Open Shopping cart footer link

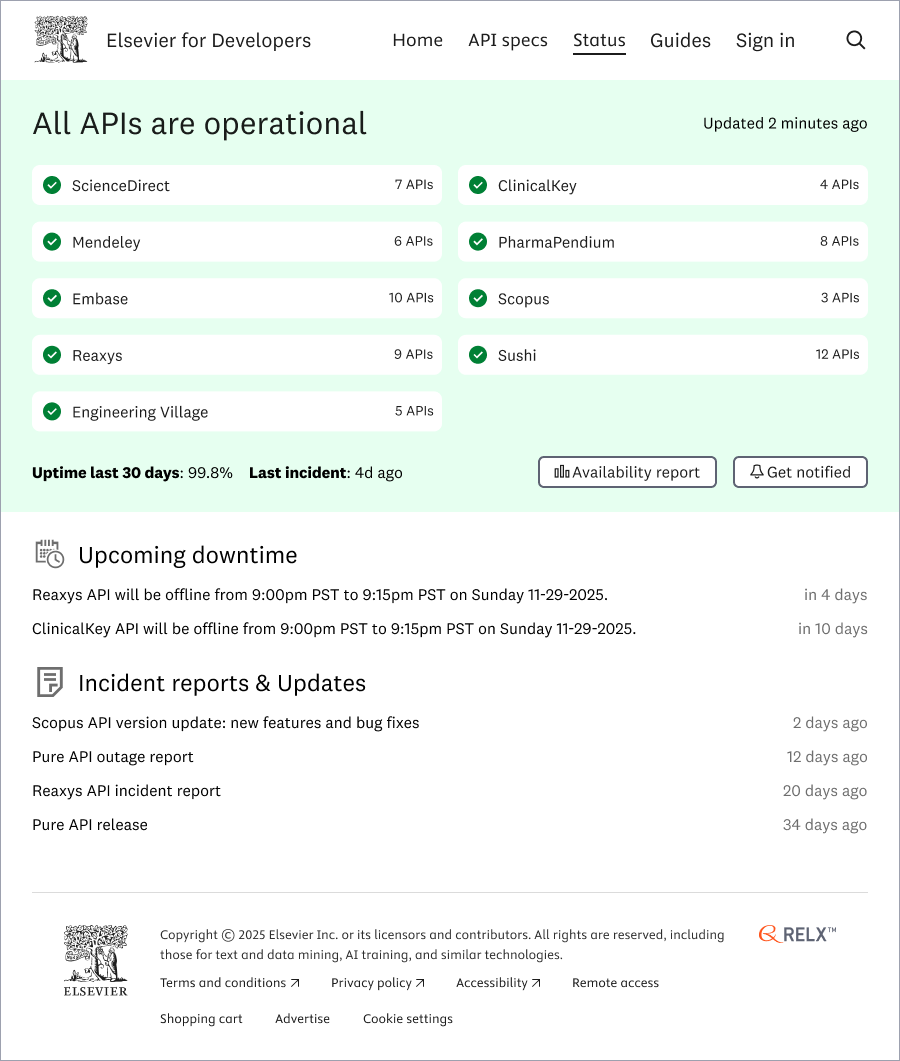201,1018
